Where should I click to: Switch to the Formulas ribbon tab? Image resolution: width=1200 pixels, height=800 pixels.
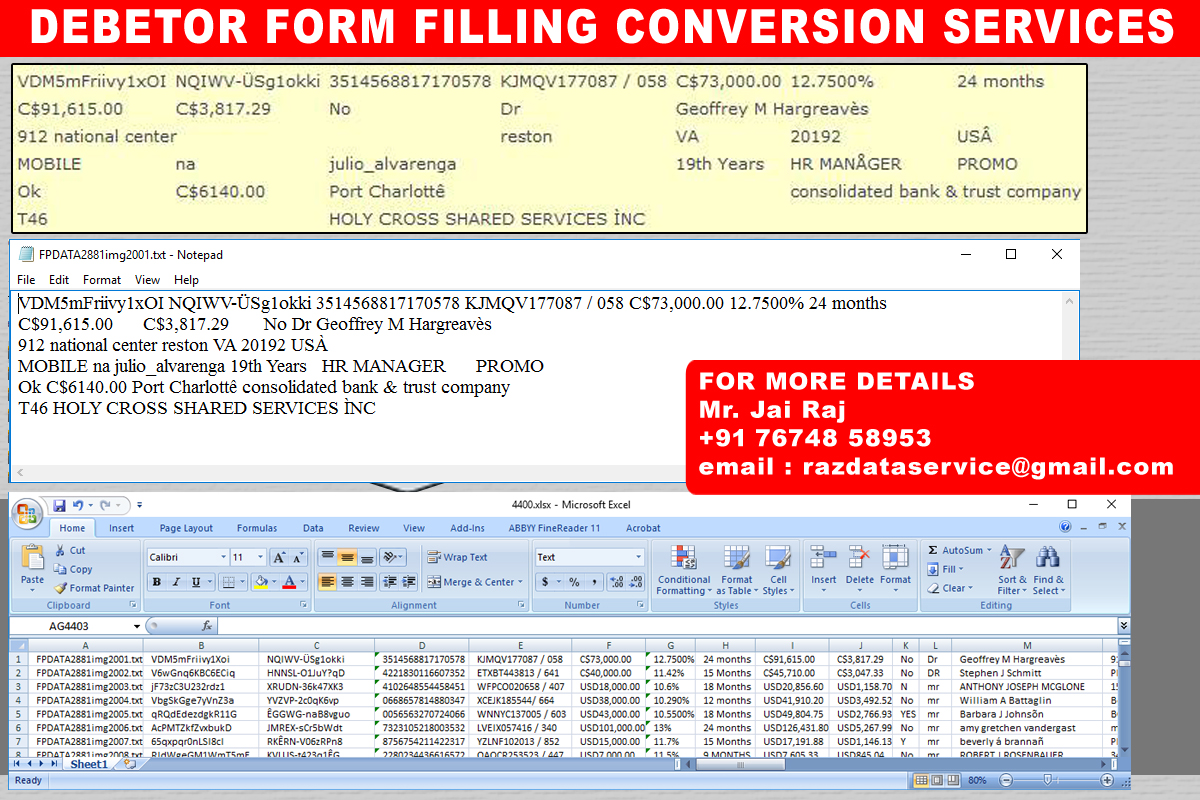[x=257, y=528]
